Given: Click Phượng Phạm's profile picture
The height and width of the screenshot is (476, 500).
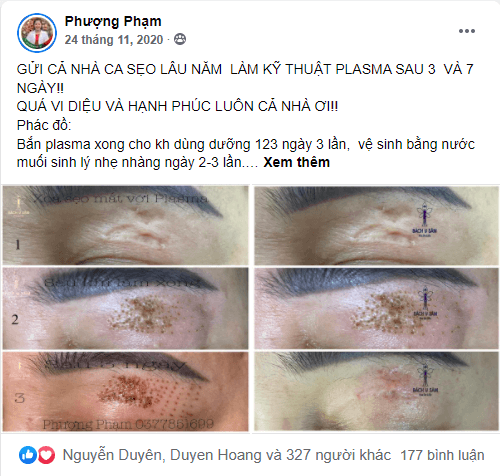Looking at the screenshot, I should [x=37, y=33].
